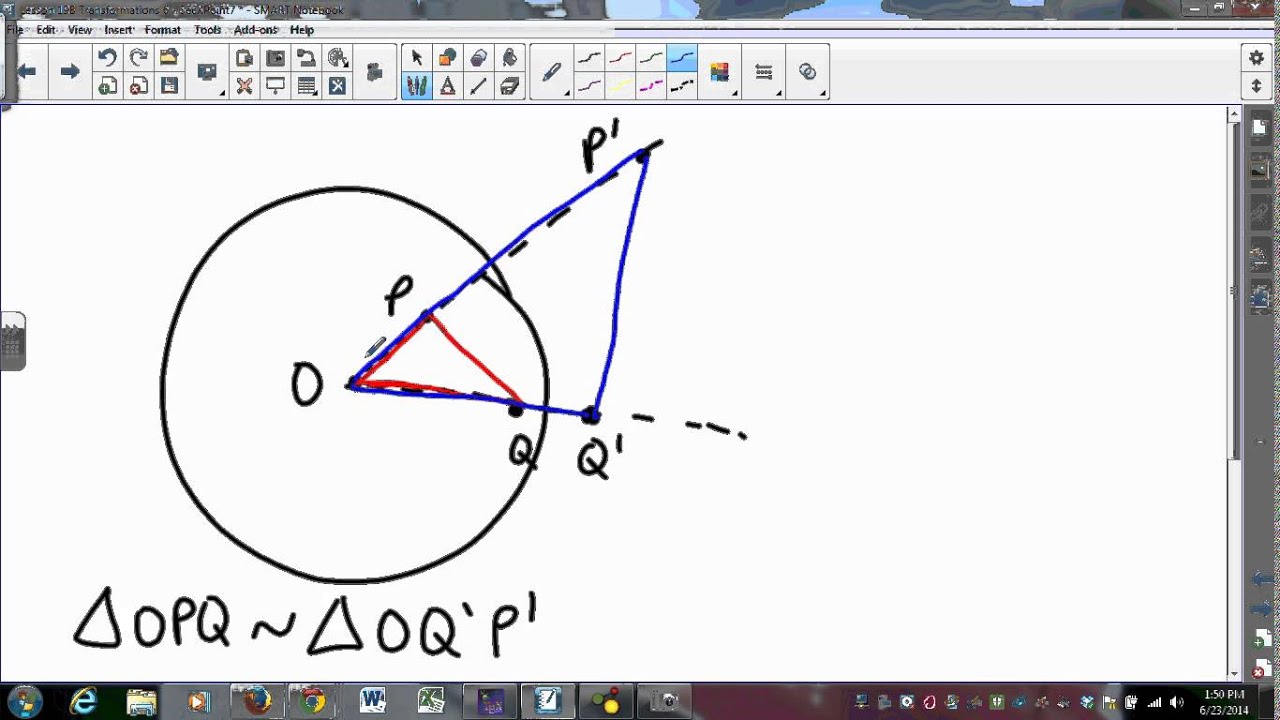Screen dimensions: 1280x720
Task: Open the screen capture toolbar
Action: [x=275, y=58]
